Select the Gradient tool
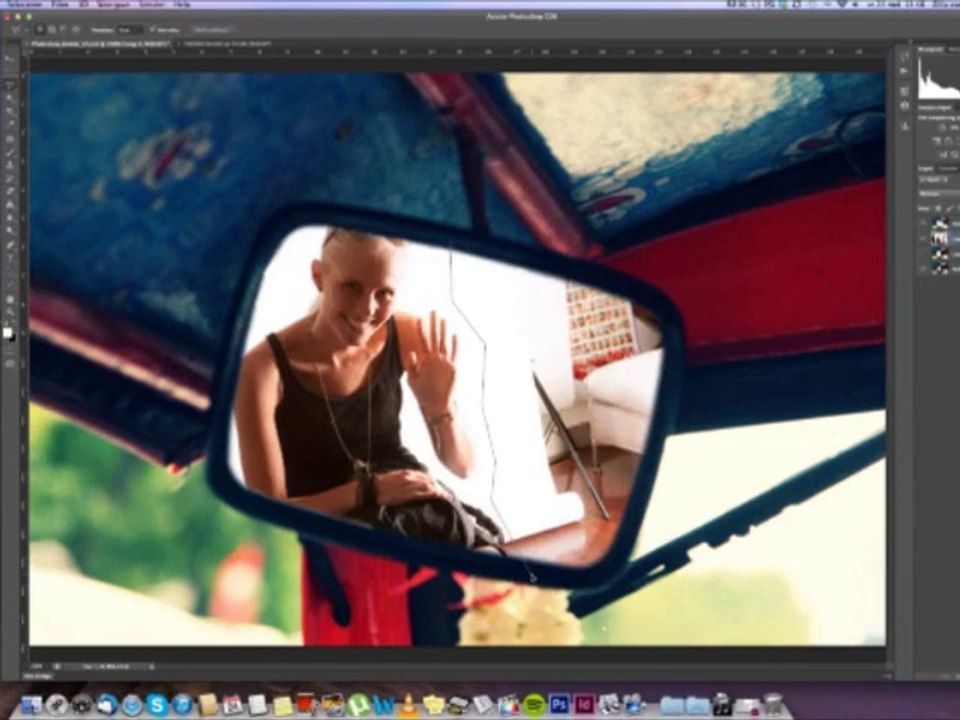Screen dimensions: 960x720 (x=10, y=205)
